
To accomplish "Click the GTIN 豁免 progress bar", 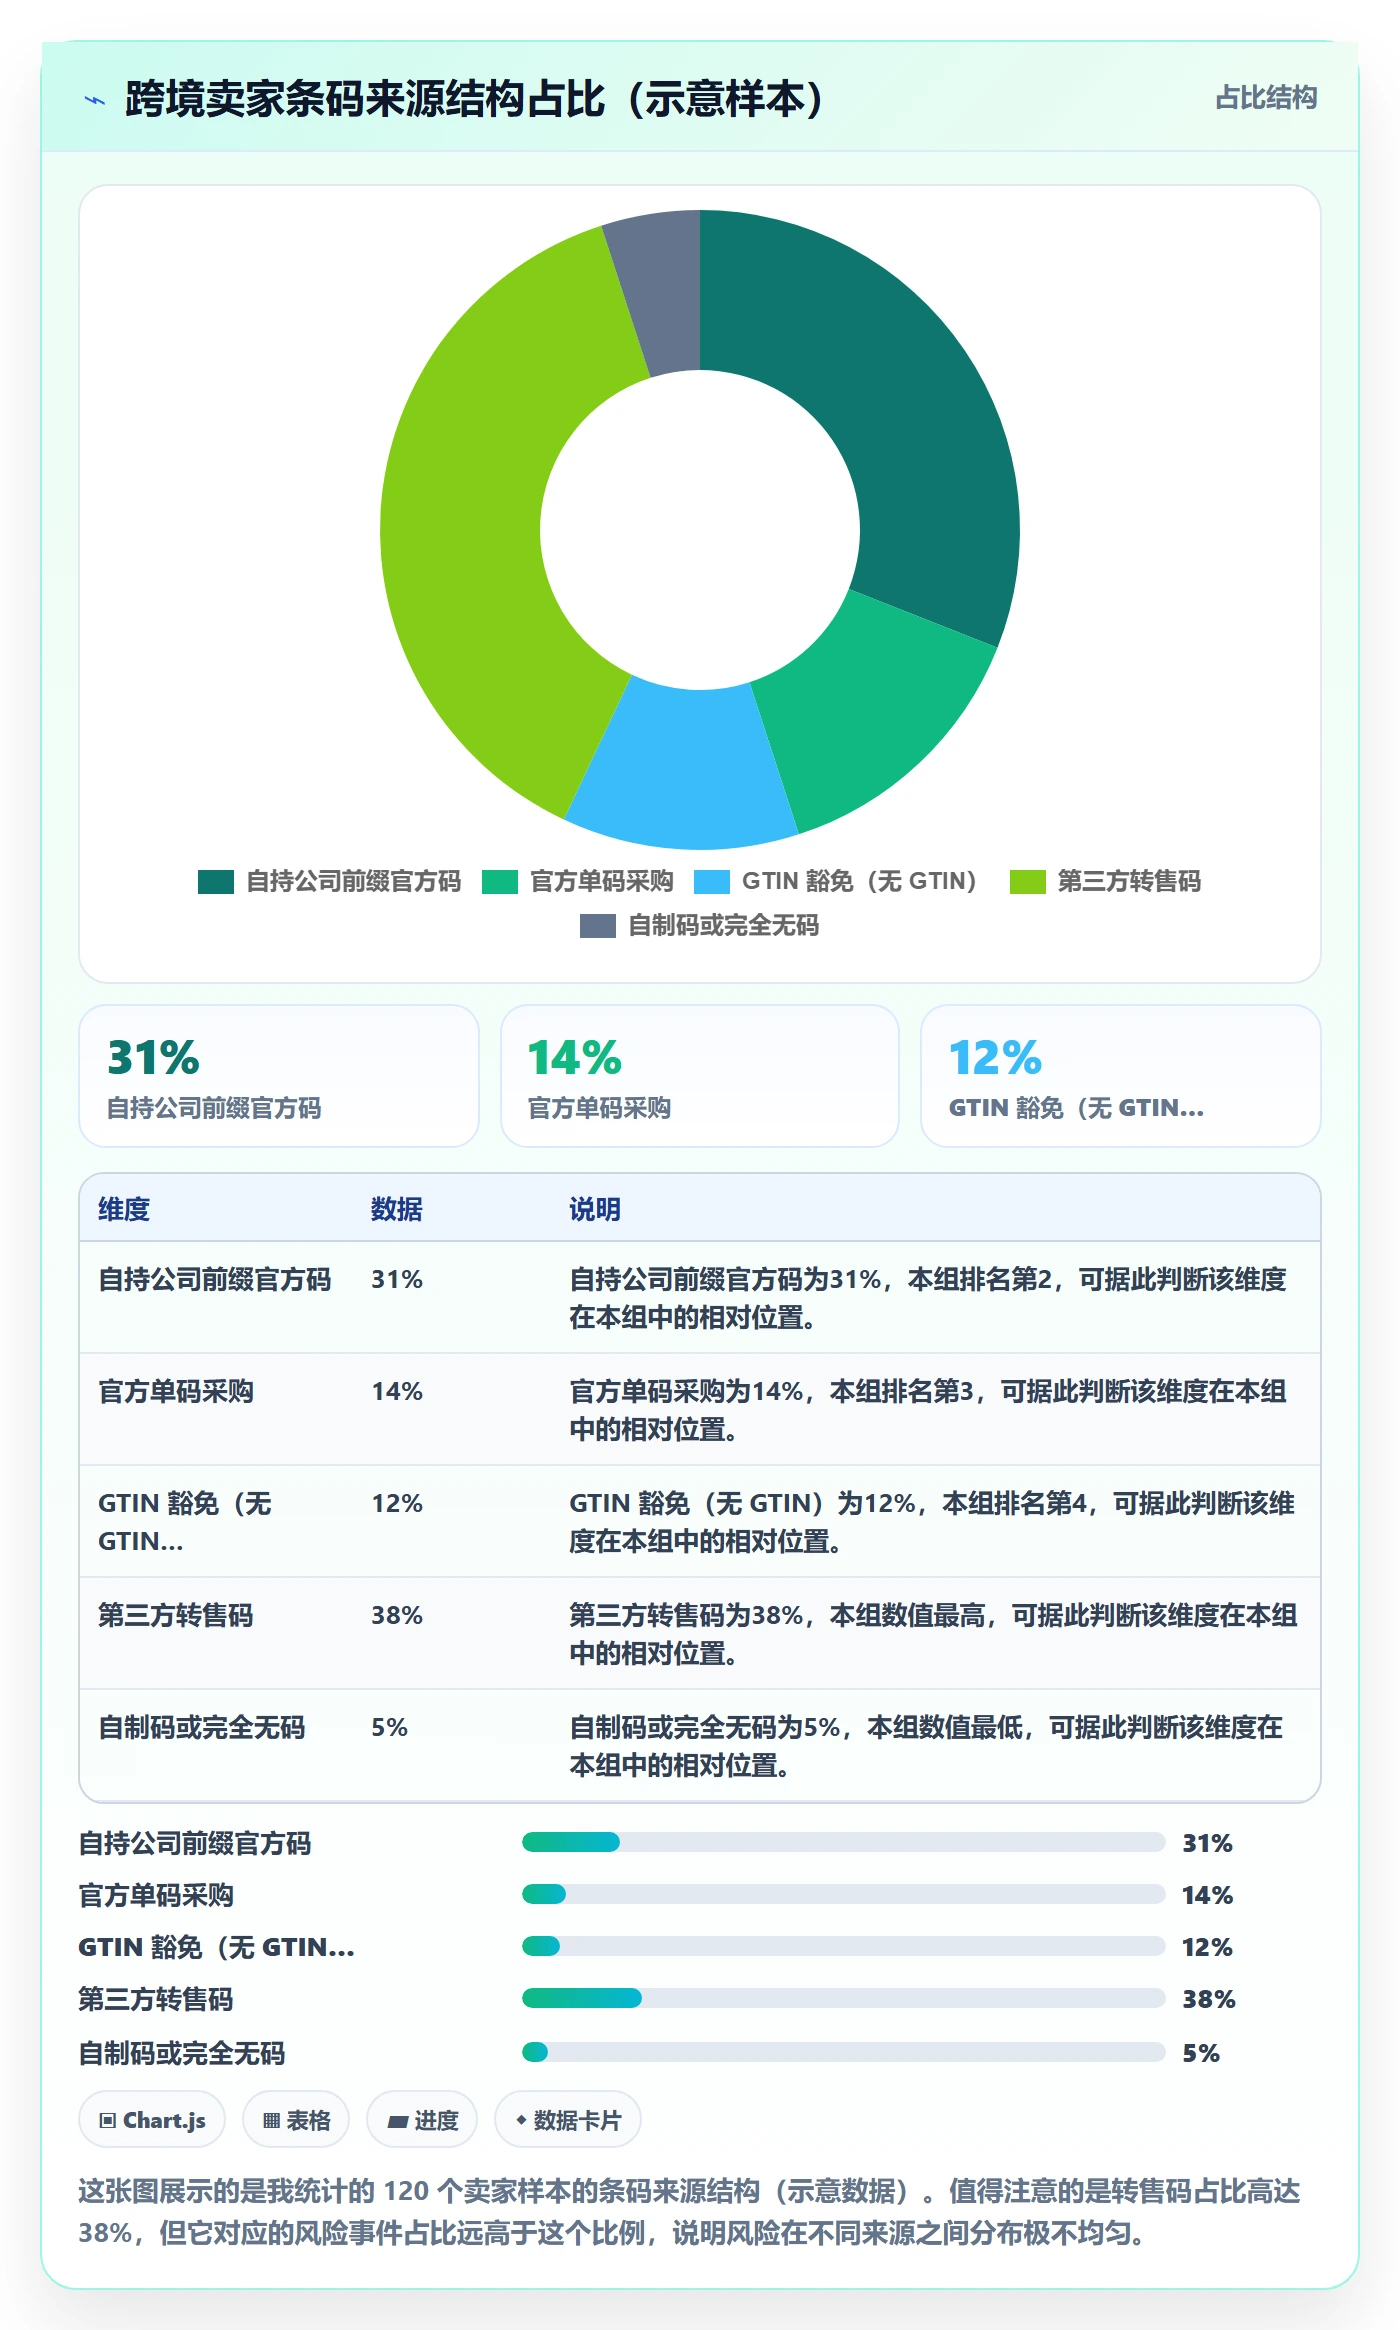I will coord(843,1946).
